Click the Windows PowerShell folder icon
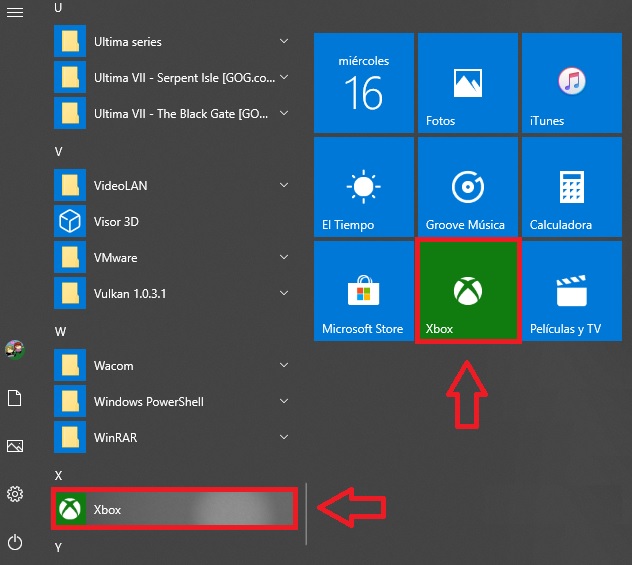The image size is (632, 565). [70, 401]
